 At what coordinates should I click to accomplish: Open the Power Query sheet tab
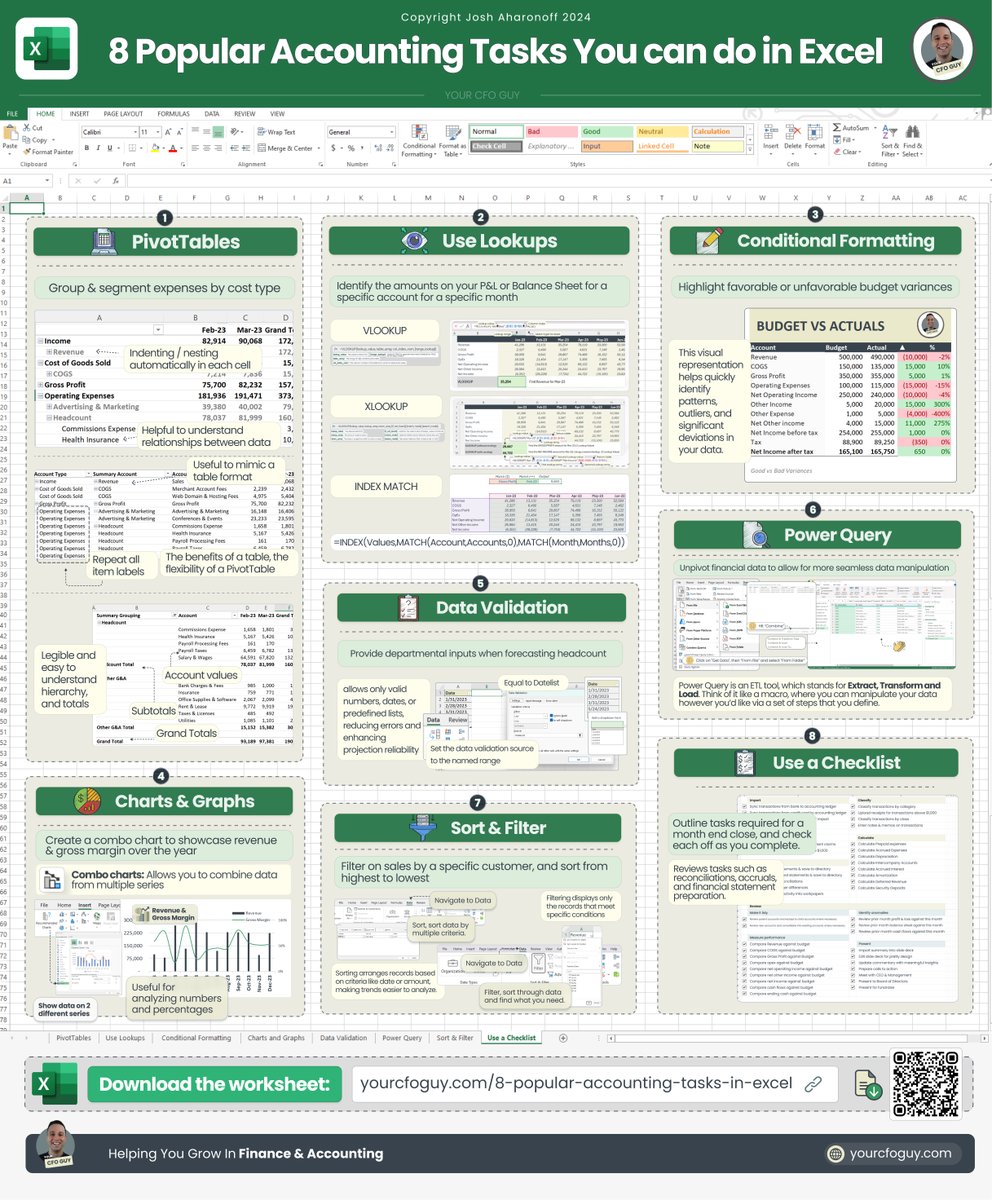tap(402, 1038)
